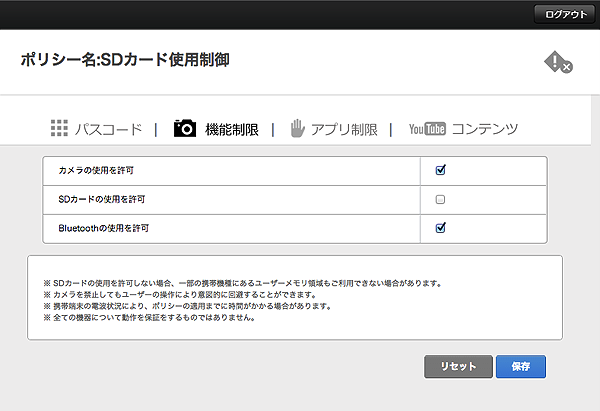
Task: Click the SDカードの使用を許可 row label
Action: [x=102, y=200]
